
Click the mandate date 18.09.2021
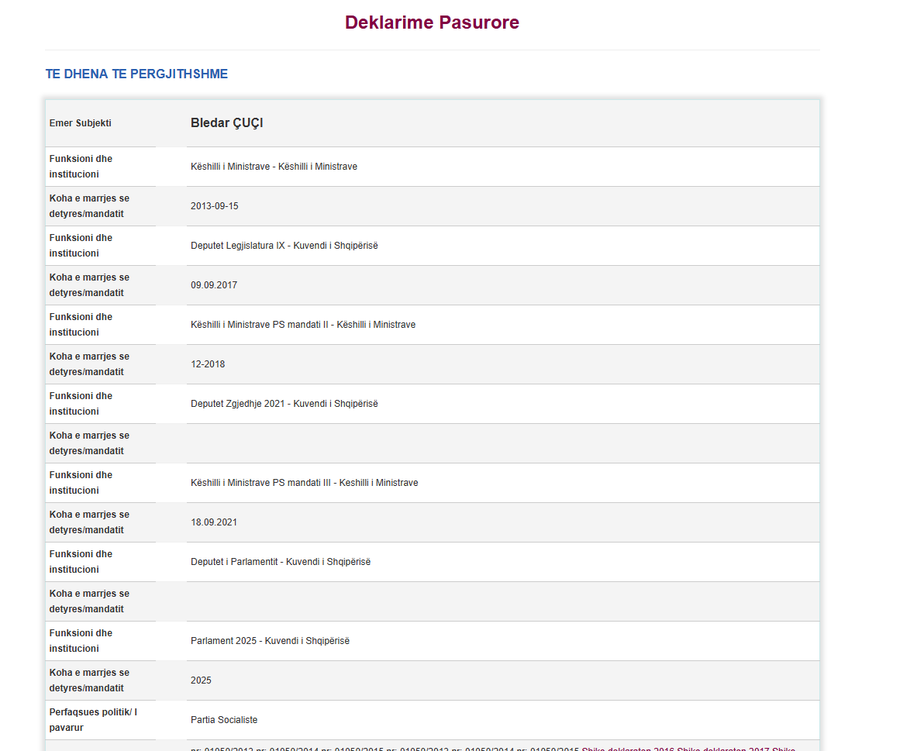click(x=214, y=522)
